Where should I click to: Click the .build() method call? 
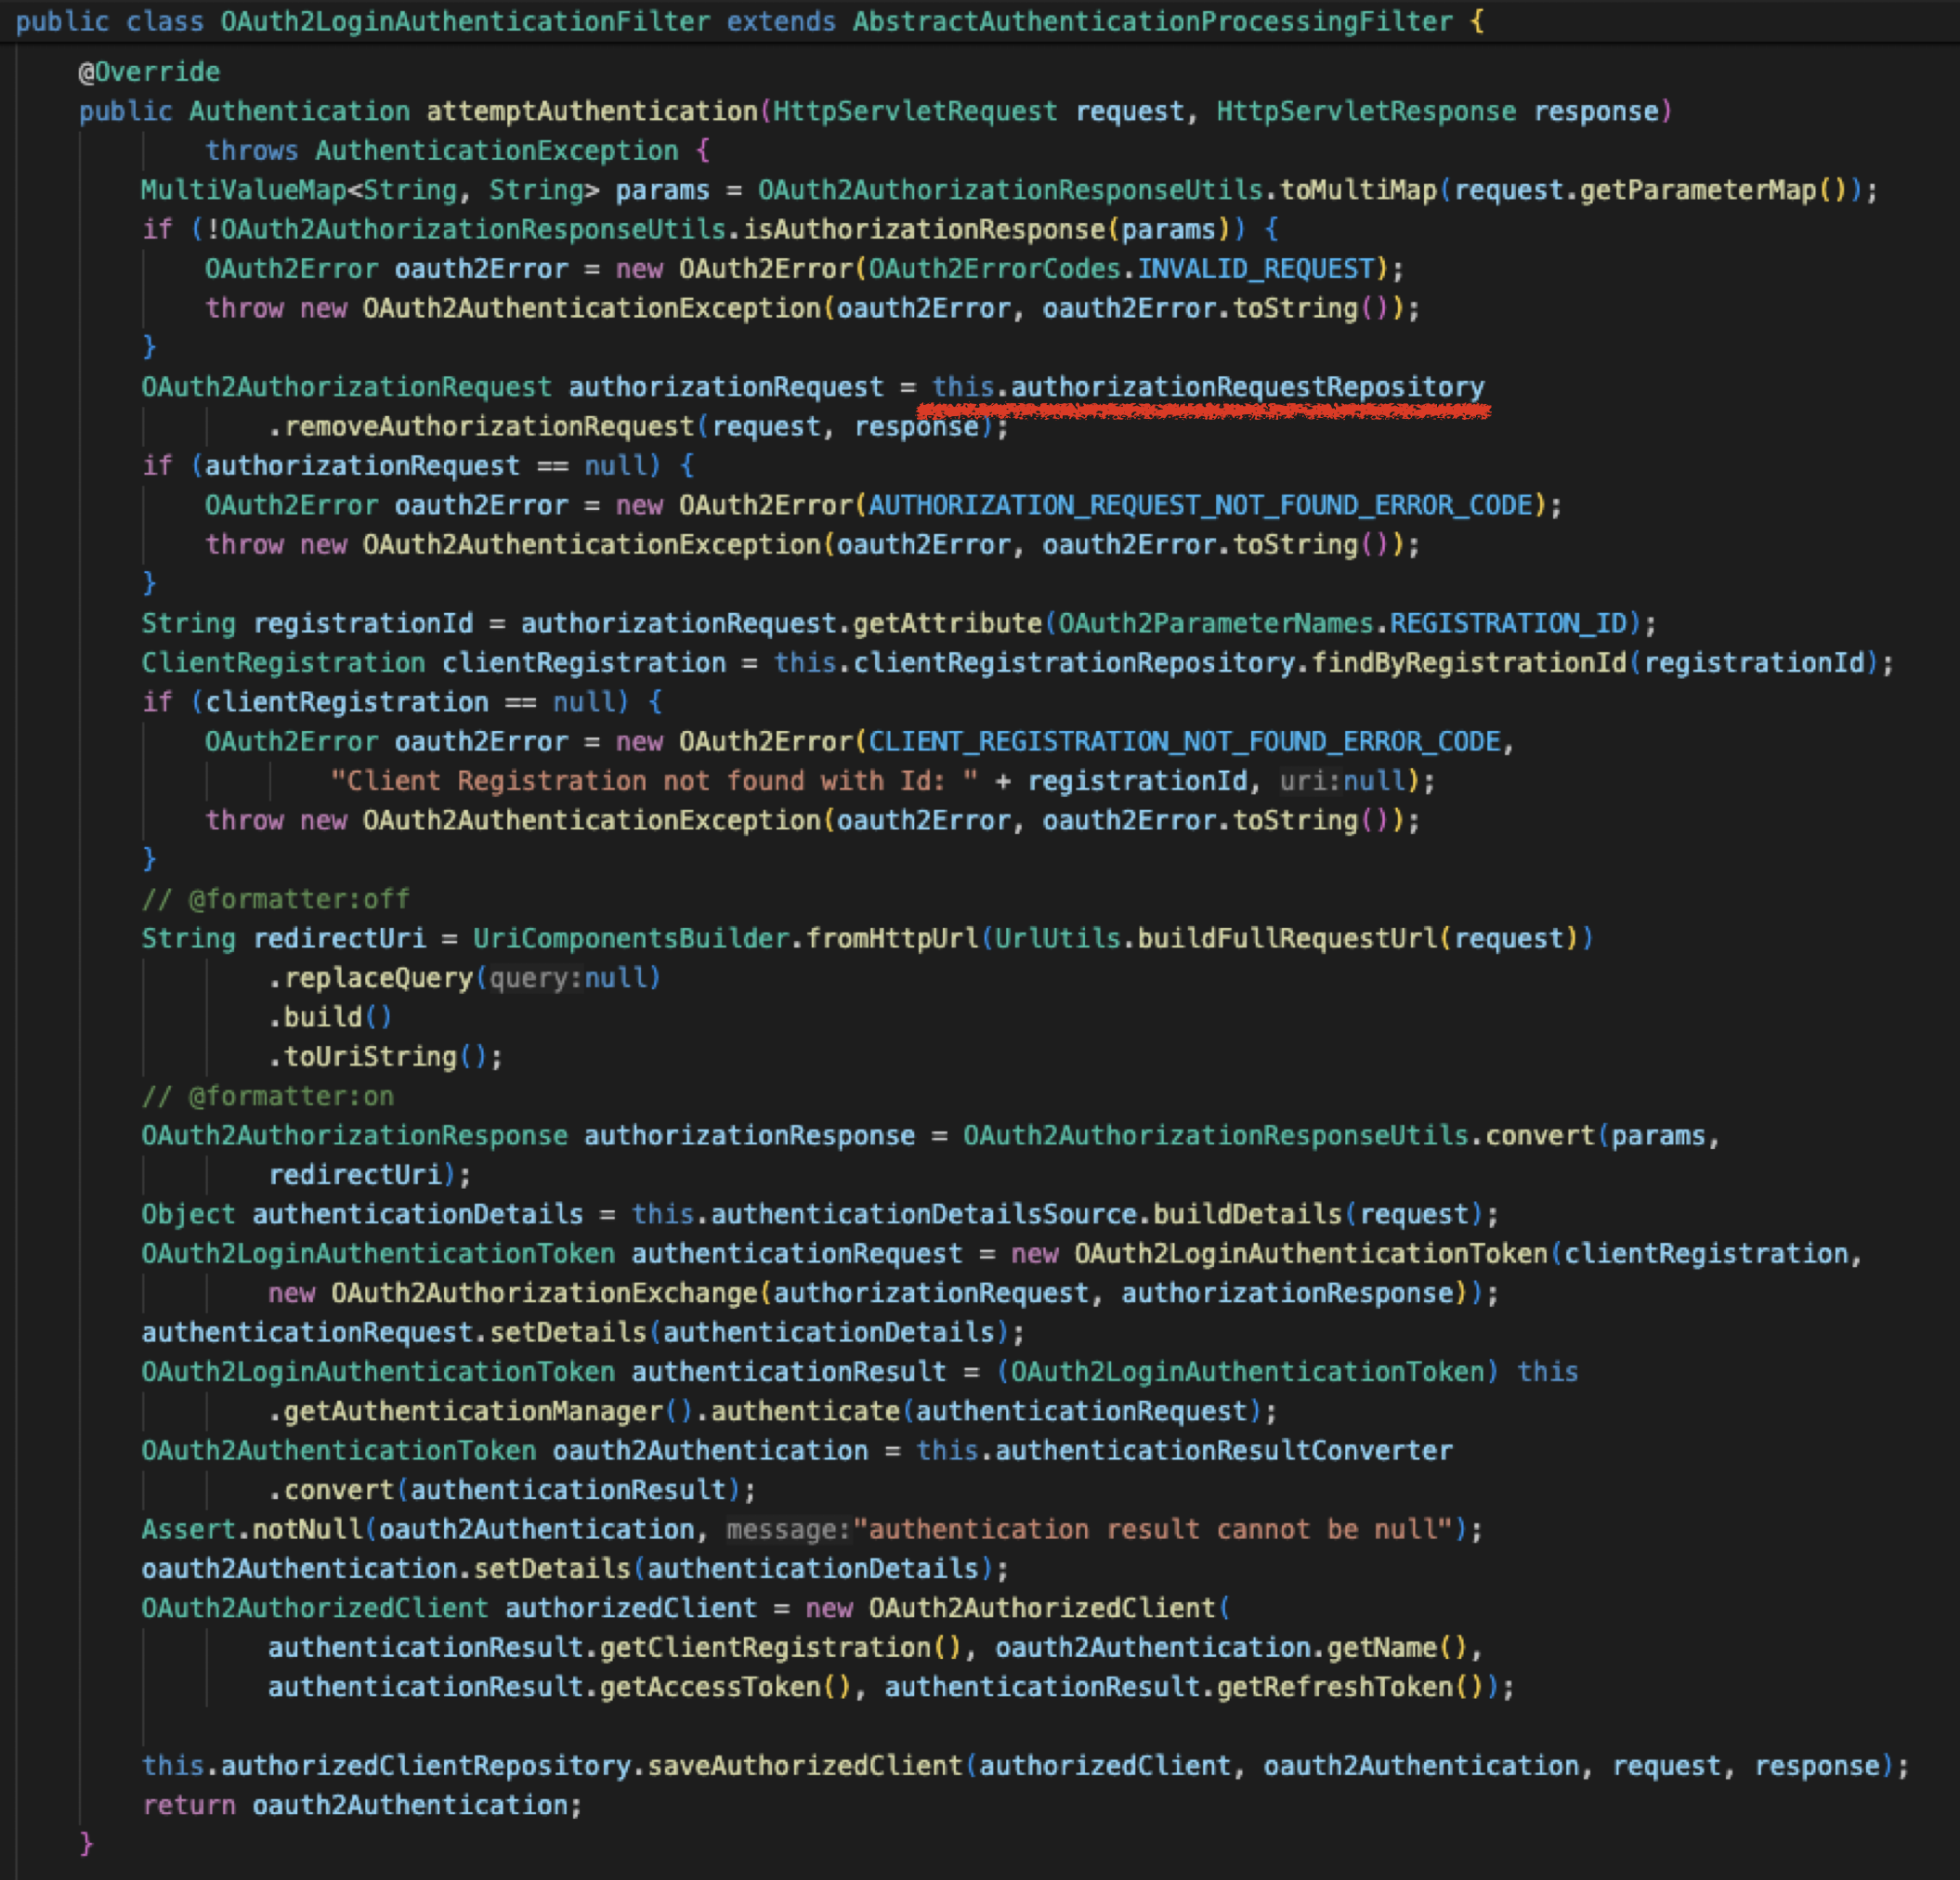pos(330,1018)
